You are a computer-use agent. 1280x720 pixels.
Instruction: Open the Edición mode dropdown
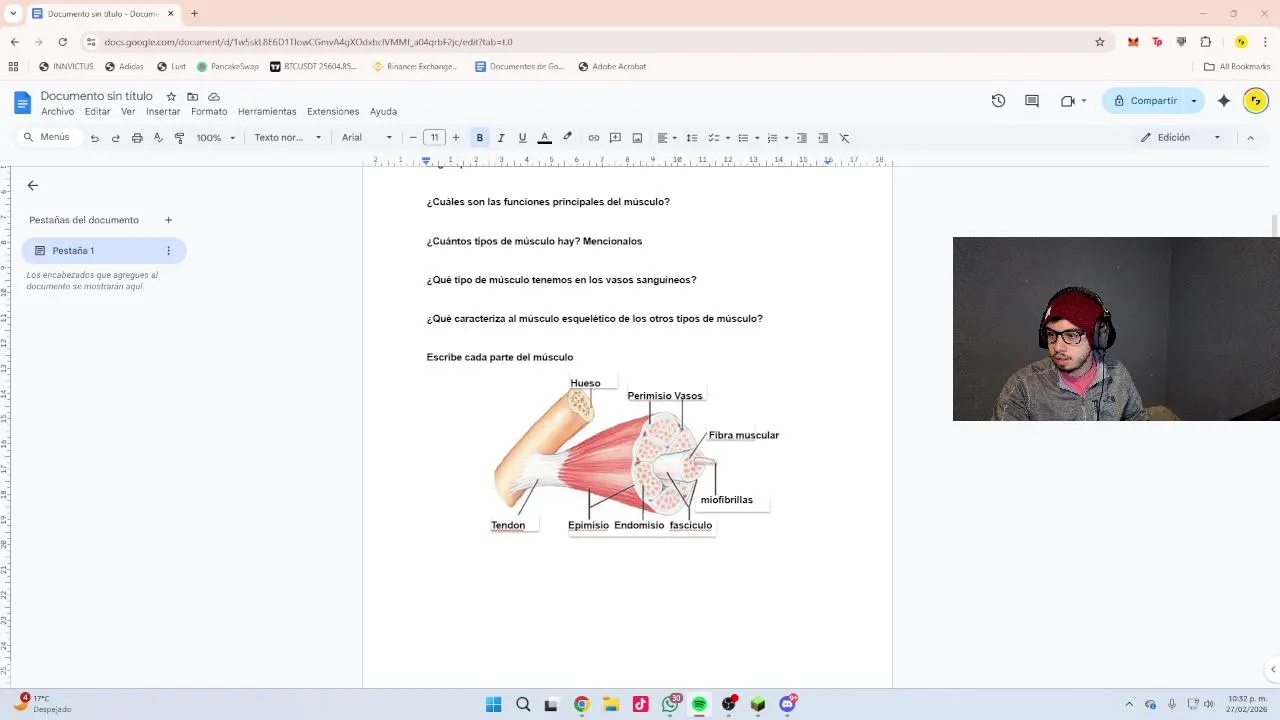[x=1181, y=138]
